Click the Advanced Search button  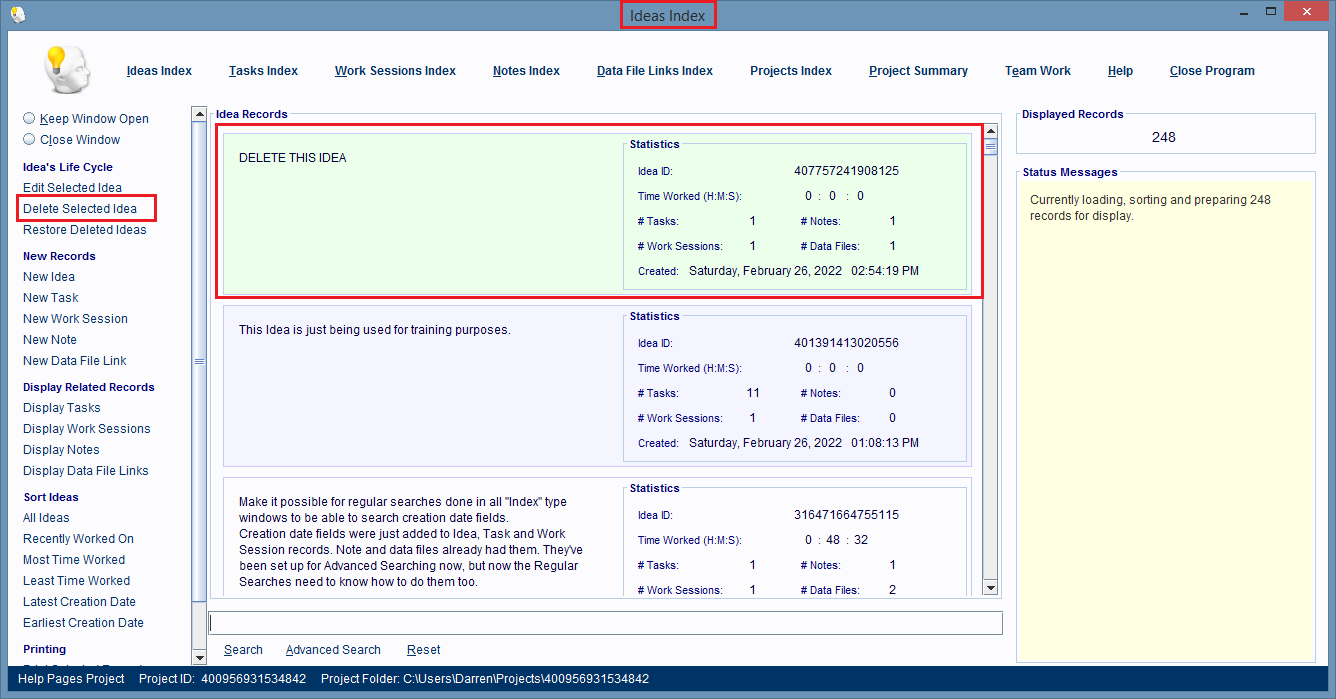(x=333, y=650)
